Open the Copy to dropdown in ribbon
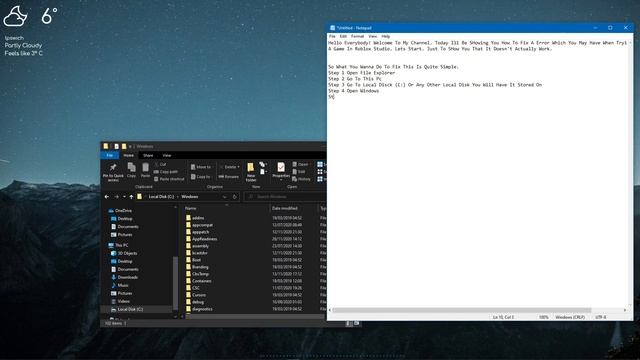The height and width of the screenshot is (360, 640). click(x=201, y=176)
